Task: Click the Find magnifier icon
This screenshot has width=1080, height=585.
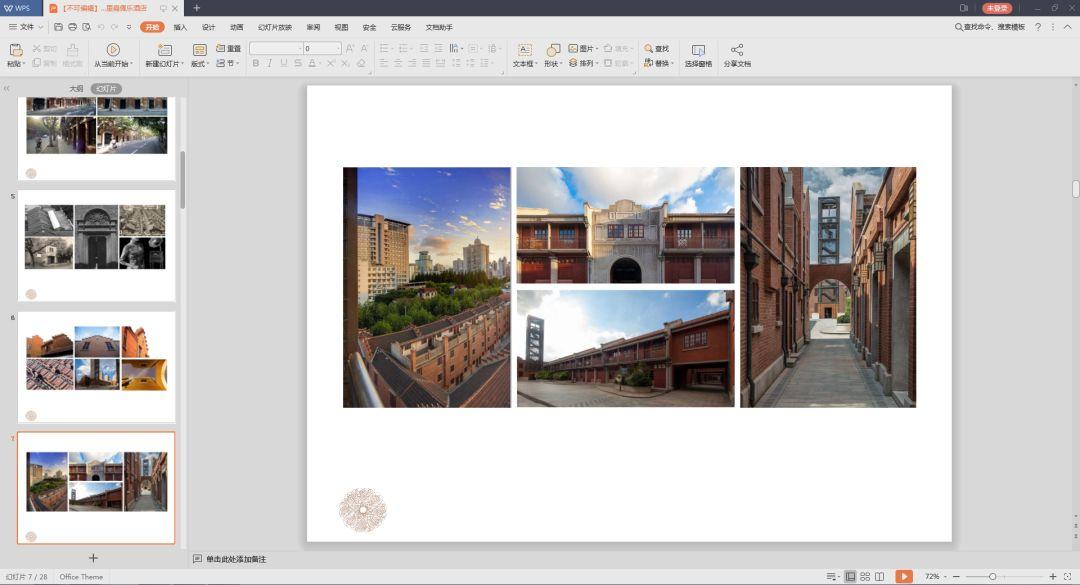Action: [648, 48]
